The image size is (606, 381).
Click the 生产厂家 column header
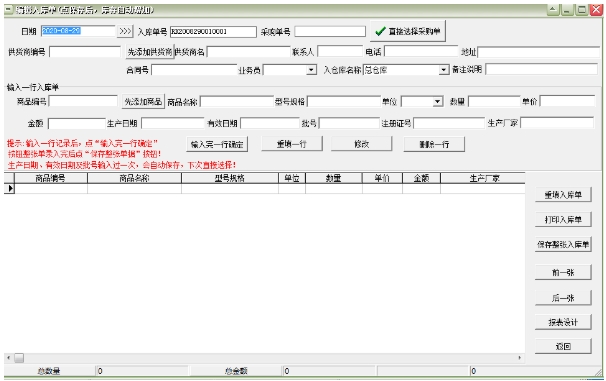[x=483, y=178]
